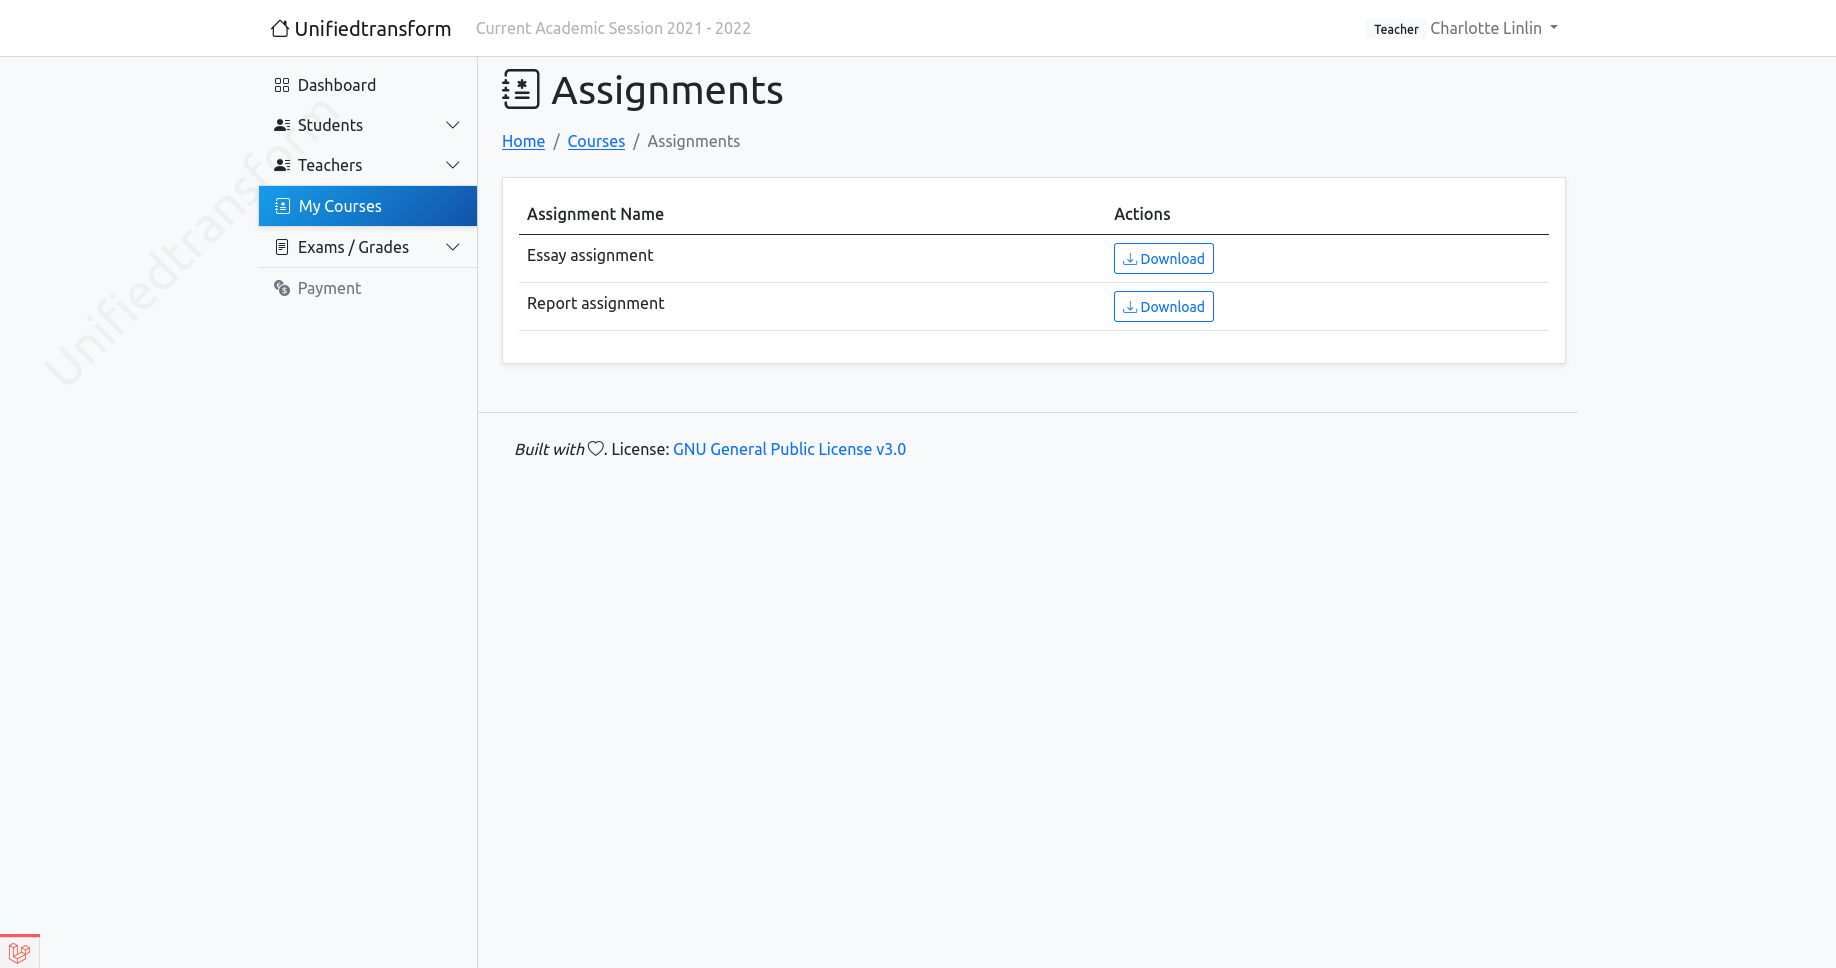This screenshot has width=1836, height=968.
Task: Click the Assignments breadcrumb text
Action: pyautogui.click(x=694, y=141)
